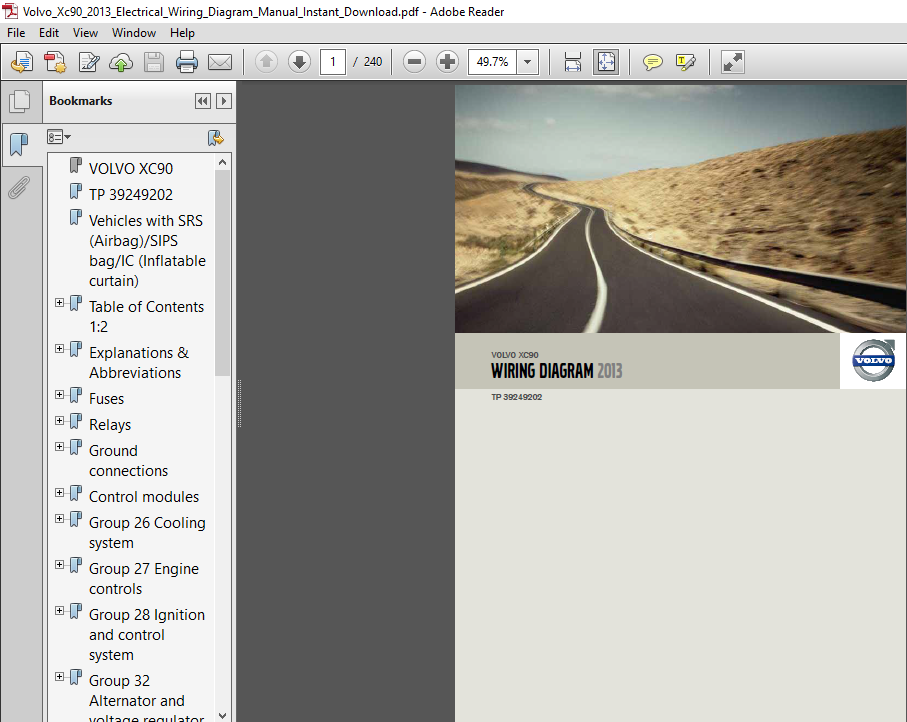Select the Fuses bookmark label

pos(106,399)
